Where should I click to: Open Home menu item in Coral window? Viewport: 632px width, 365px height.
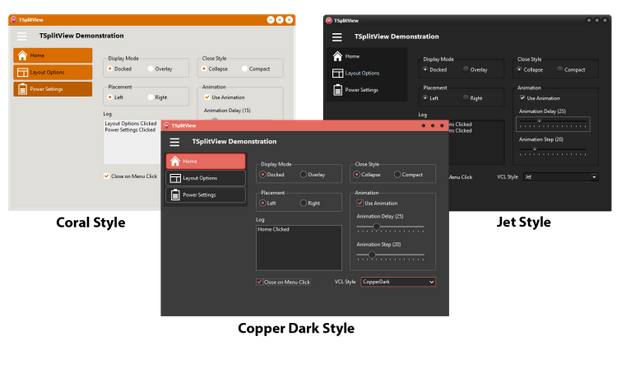click(53, 55)
